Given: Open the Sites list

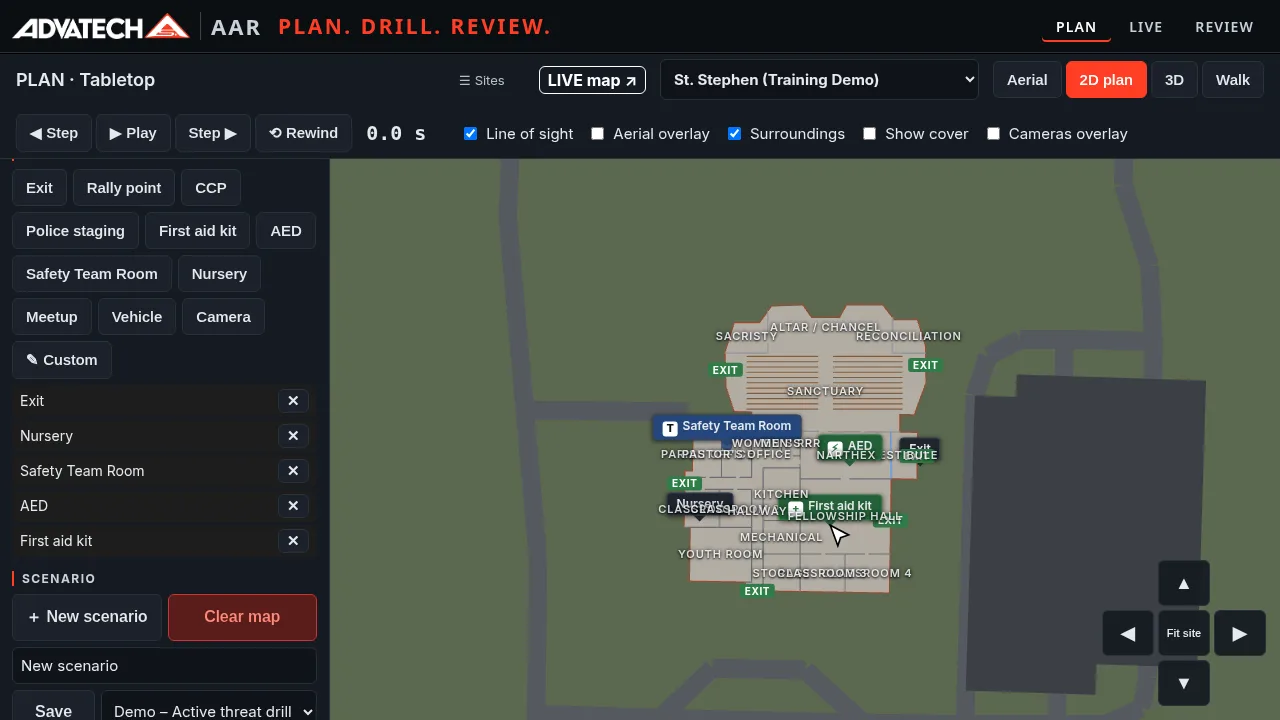Looking at the screenshot, I should (x=482, y=80).
